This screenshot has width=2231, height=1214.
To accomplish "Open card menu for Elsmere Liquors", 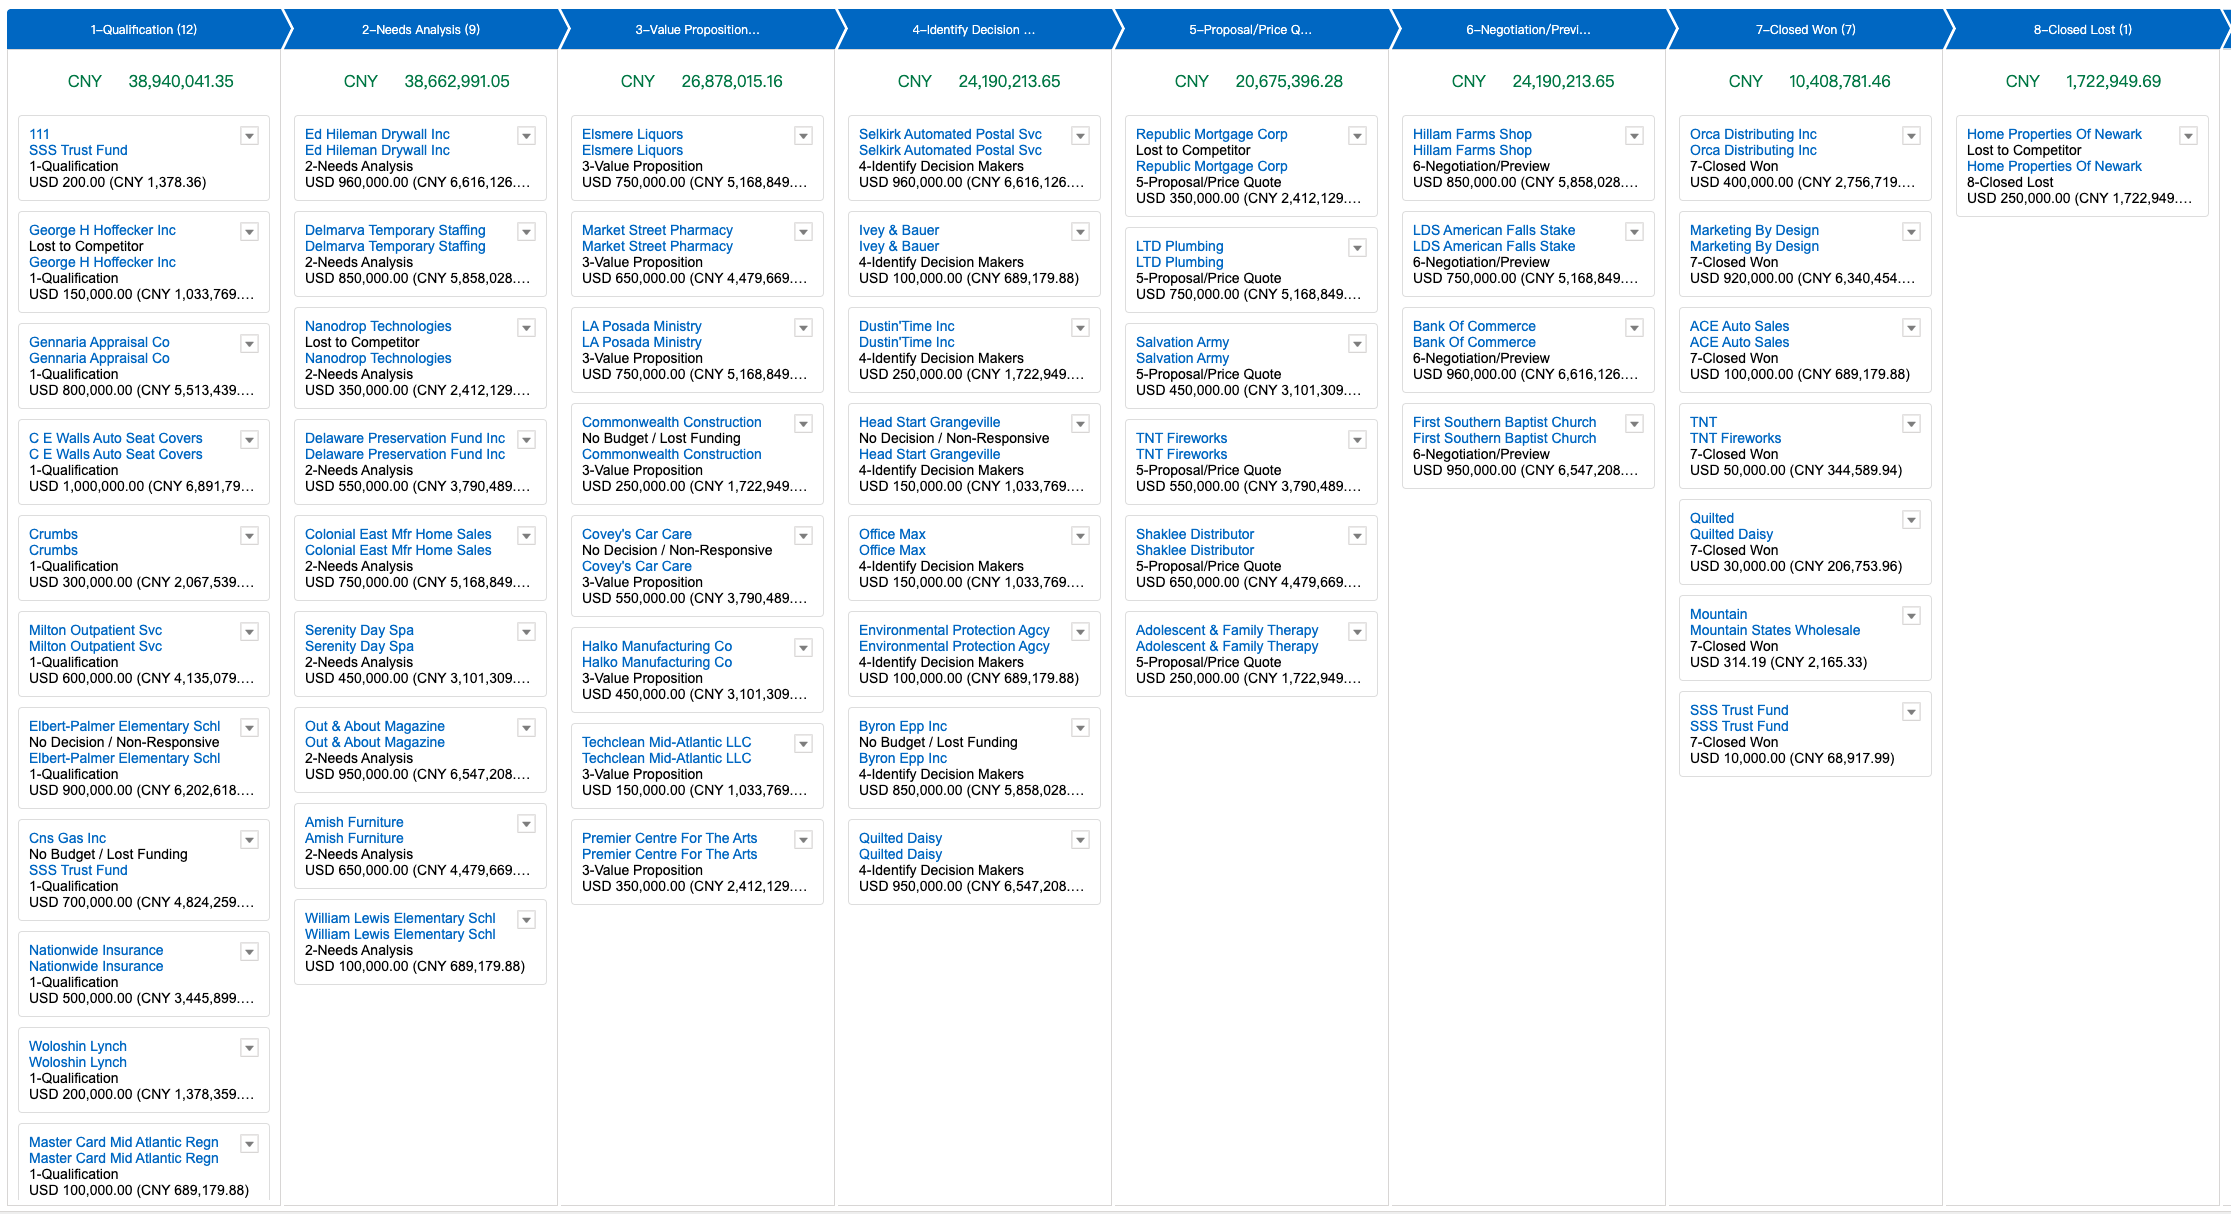I will [x=803, y=136].
